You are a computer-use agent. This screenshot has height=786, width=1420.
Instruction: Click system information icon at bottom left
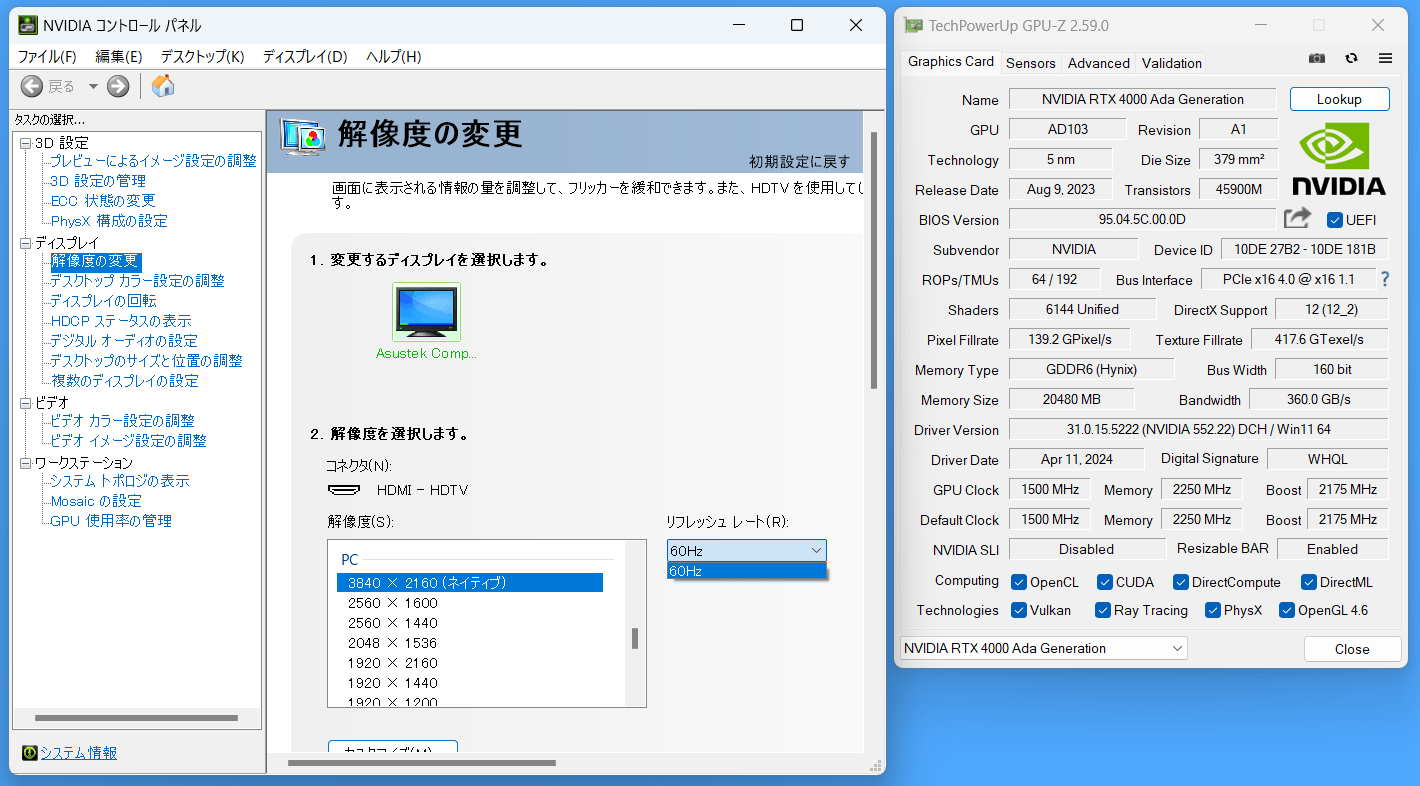coord(30,753)
